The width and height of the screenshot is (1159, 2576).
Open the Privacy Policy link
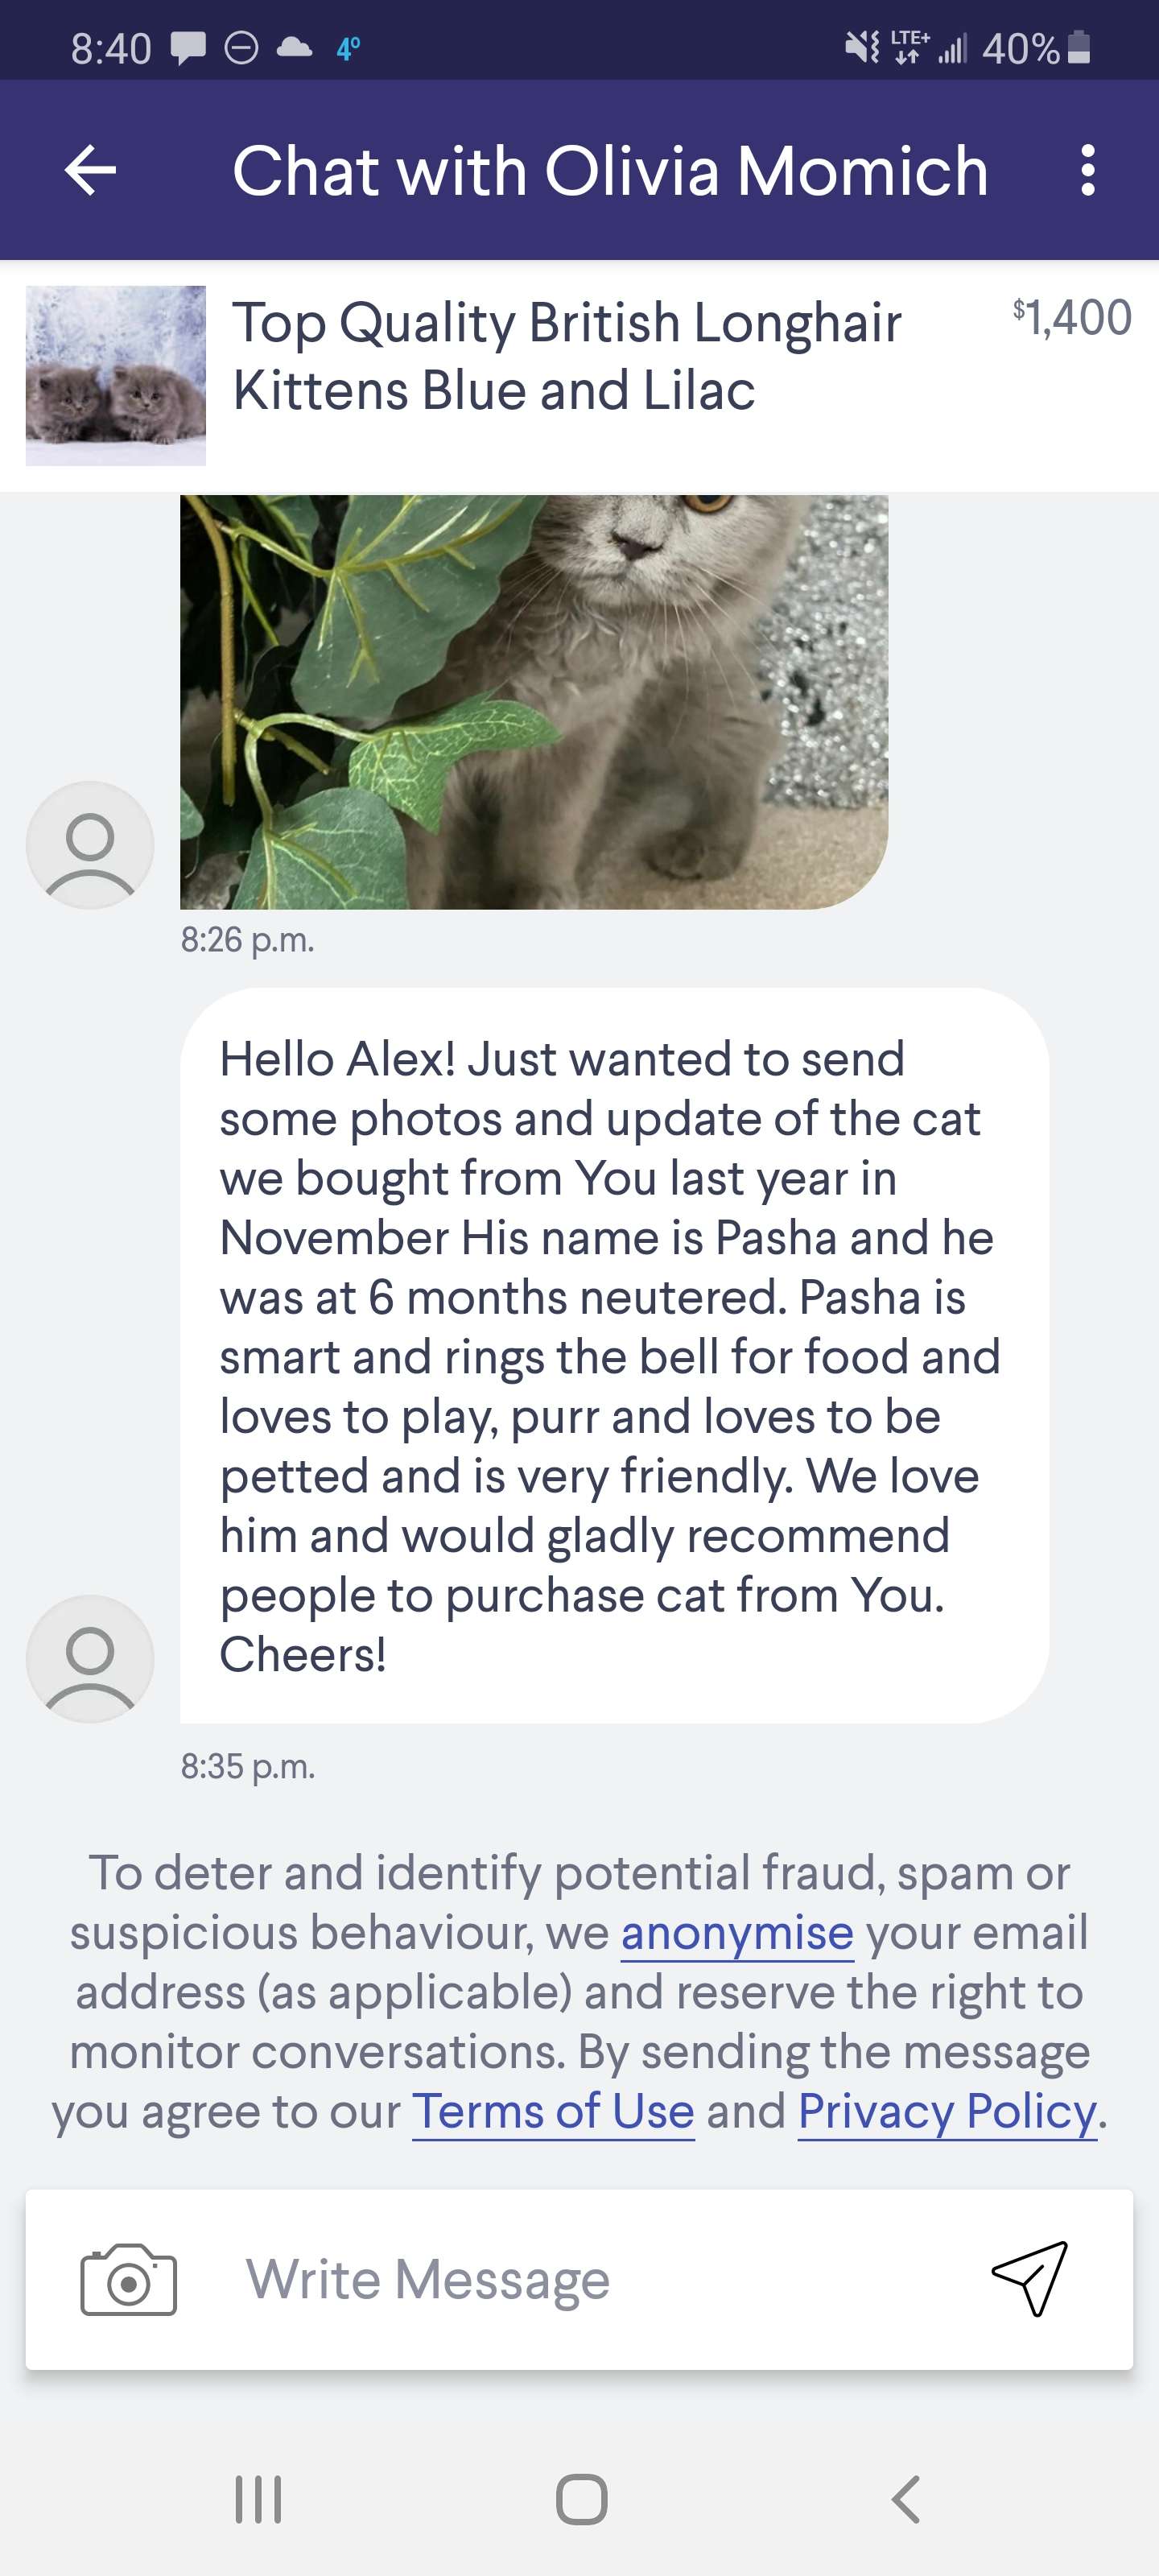[947, 2111]
